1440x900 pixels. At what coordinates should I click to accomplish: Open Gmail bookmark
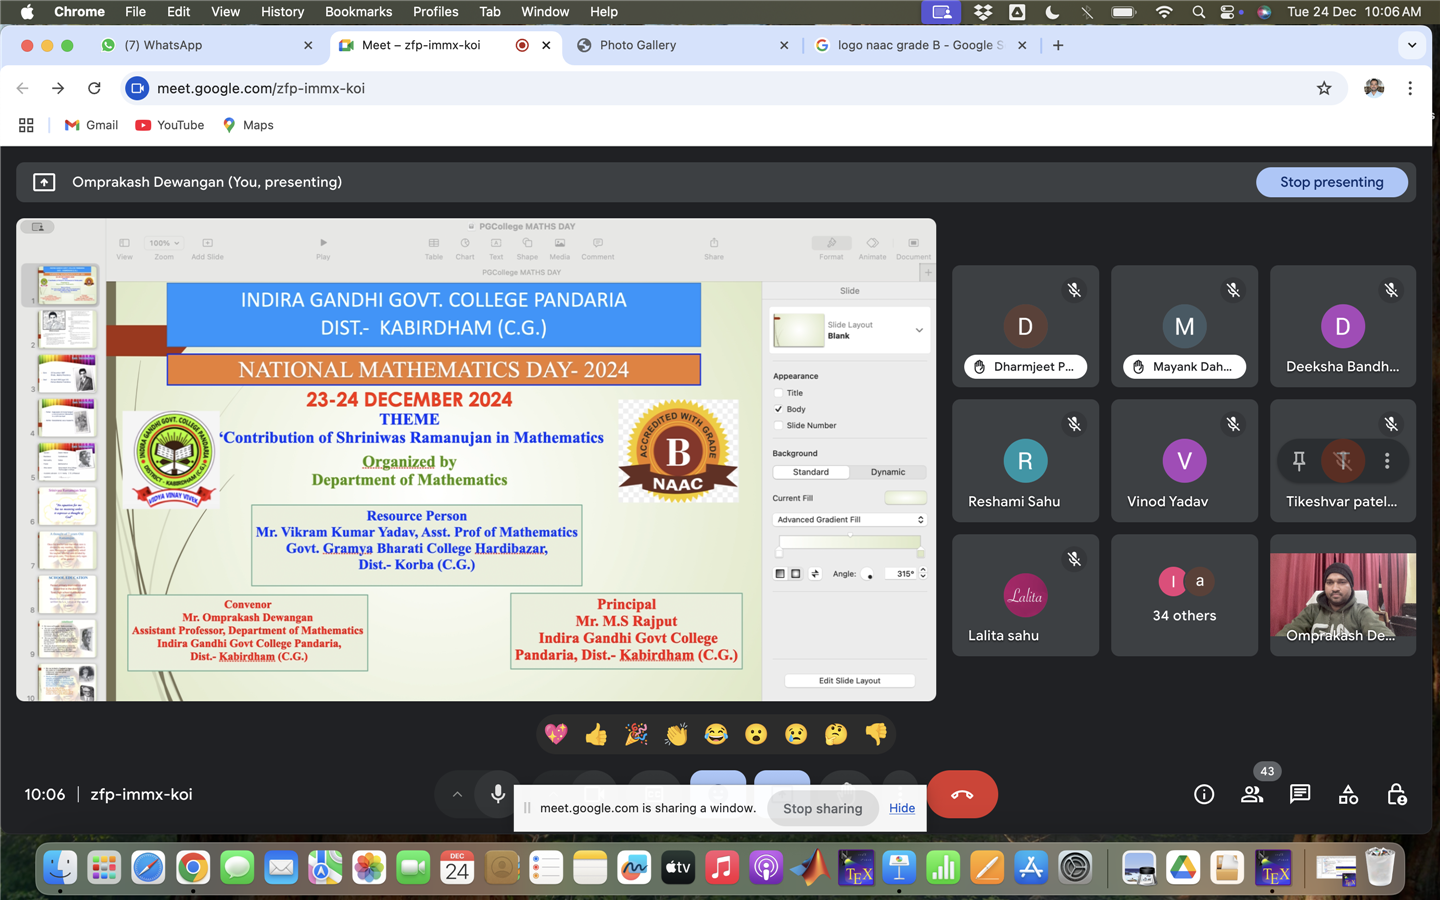coord(92,125)
